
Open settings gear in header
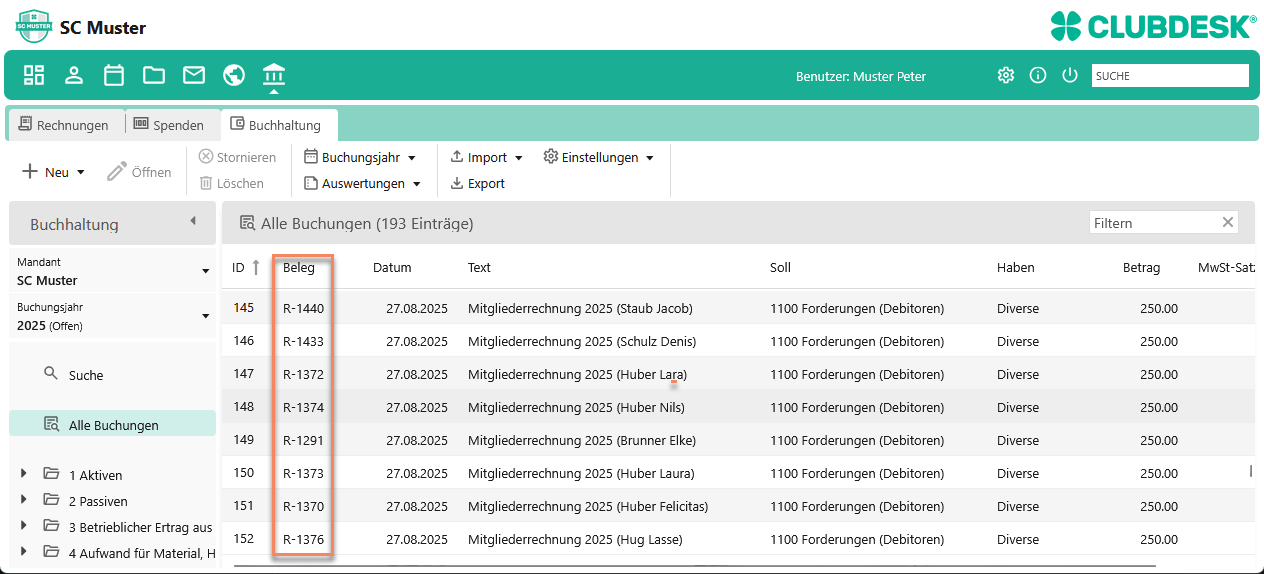point(1006,75)
